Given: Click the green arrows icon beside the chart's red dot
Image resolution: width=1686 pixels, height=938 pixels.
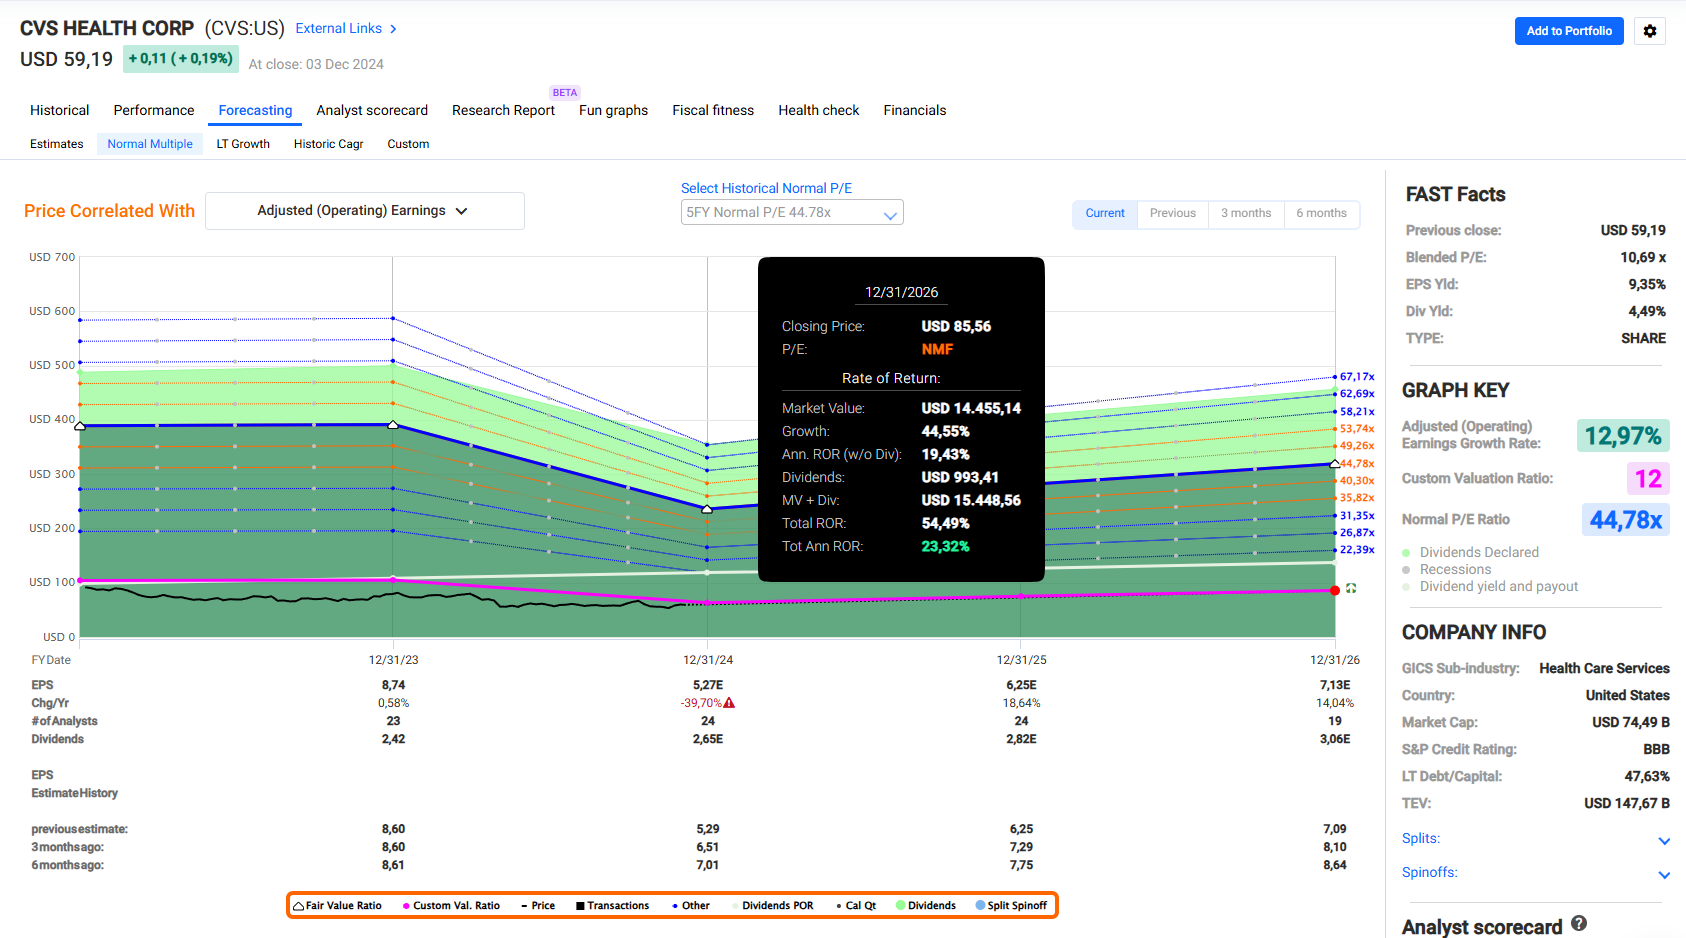Looking at the screenshot, I should point(1351,589).
